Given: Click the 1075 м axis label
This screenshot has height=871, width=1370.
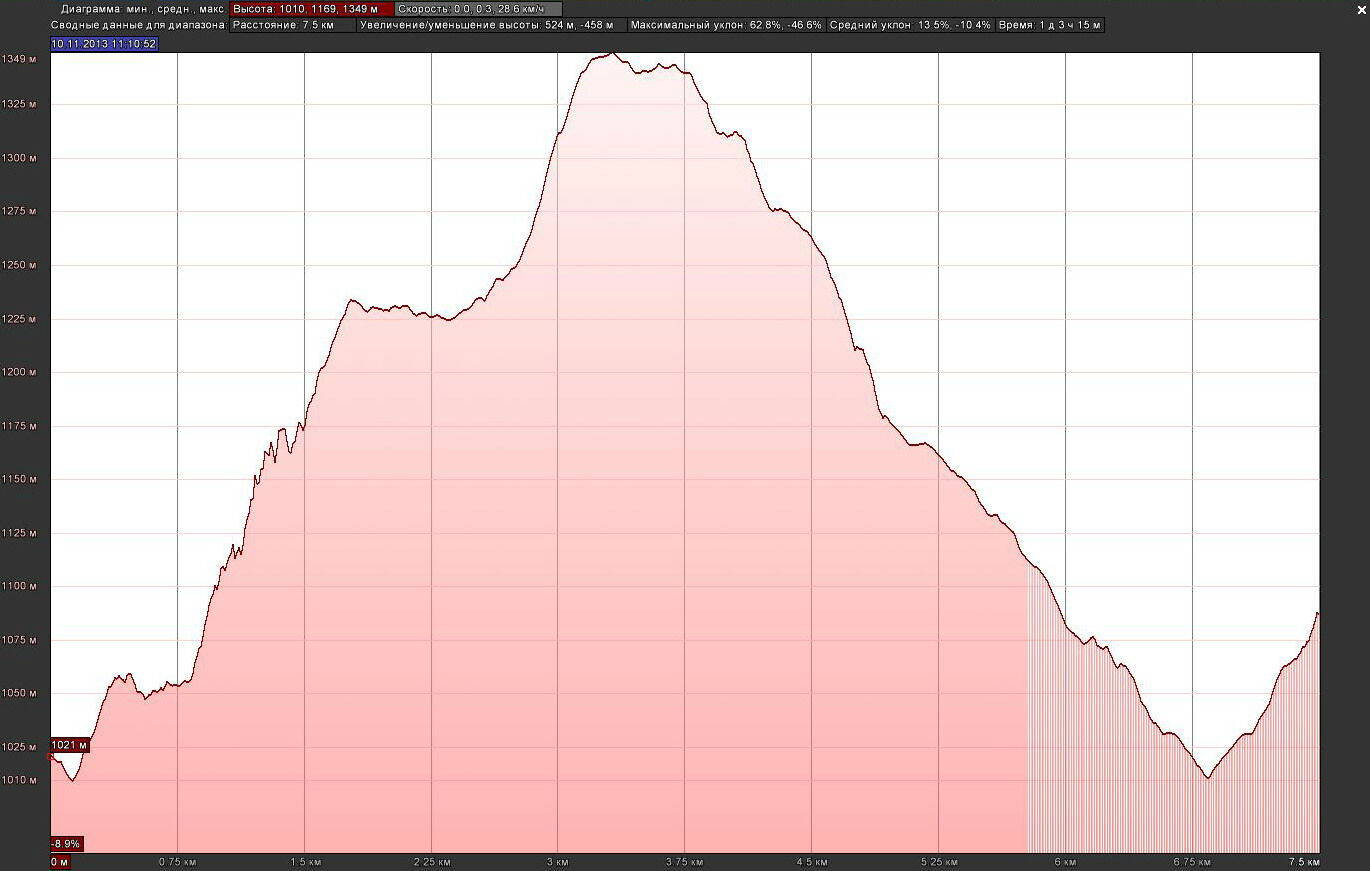Looking at the screenshot, I should tap(19, 640).
